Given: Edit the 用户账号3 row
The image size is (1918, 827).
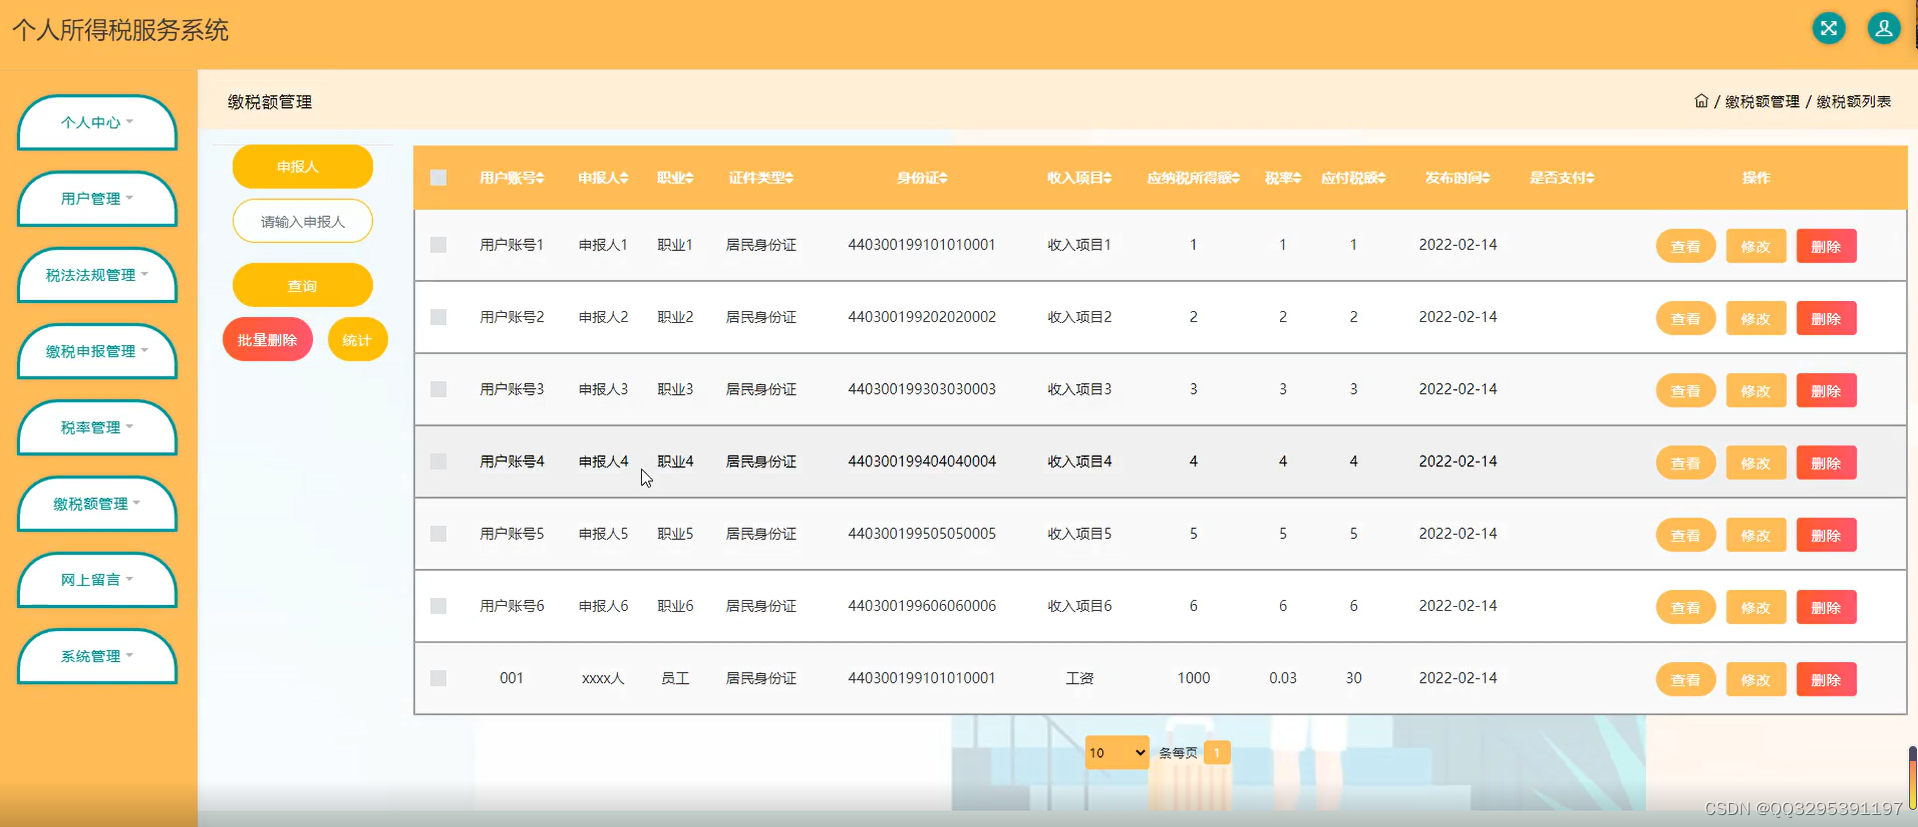Looking at the screenshot, I should tap(1756, 391).
